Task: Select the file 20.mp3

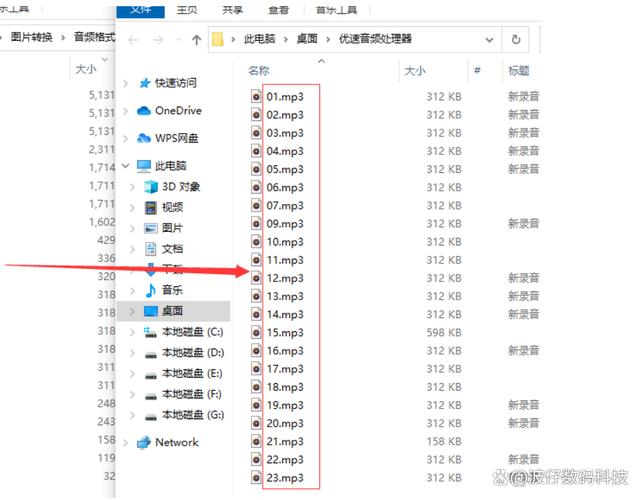Action: [x=285, y=423]
